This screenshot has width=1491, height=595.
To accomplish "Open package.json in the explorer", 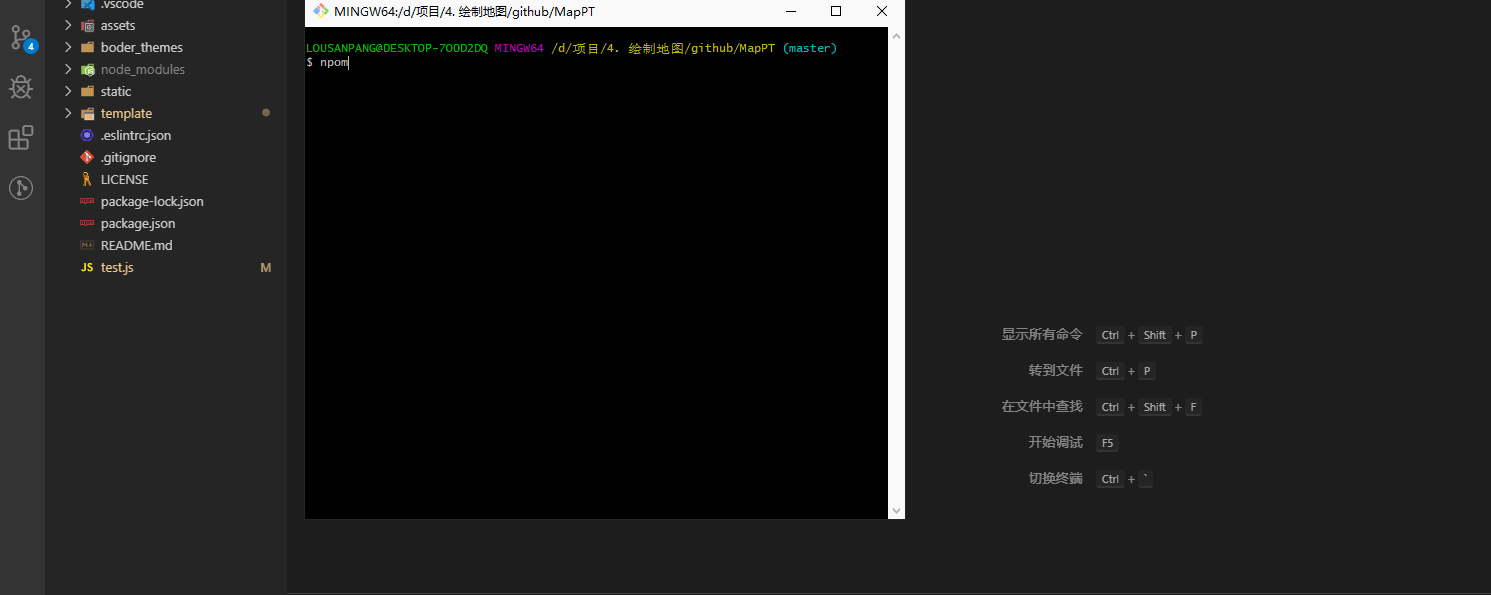I will click(138, 223).
